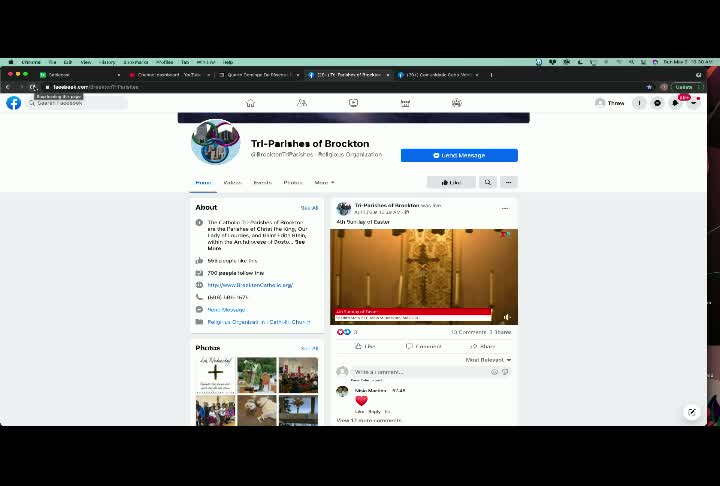This screenshot has height=486, width=720.
Task: Open the Marketplace icon
Action: (405, 103)
